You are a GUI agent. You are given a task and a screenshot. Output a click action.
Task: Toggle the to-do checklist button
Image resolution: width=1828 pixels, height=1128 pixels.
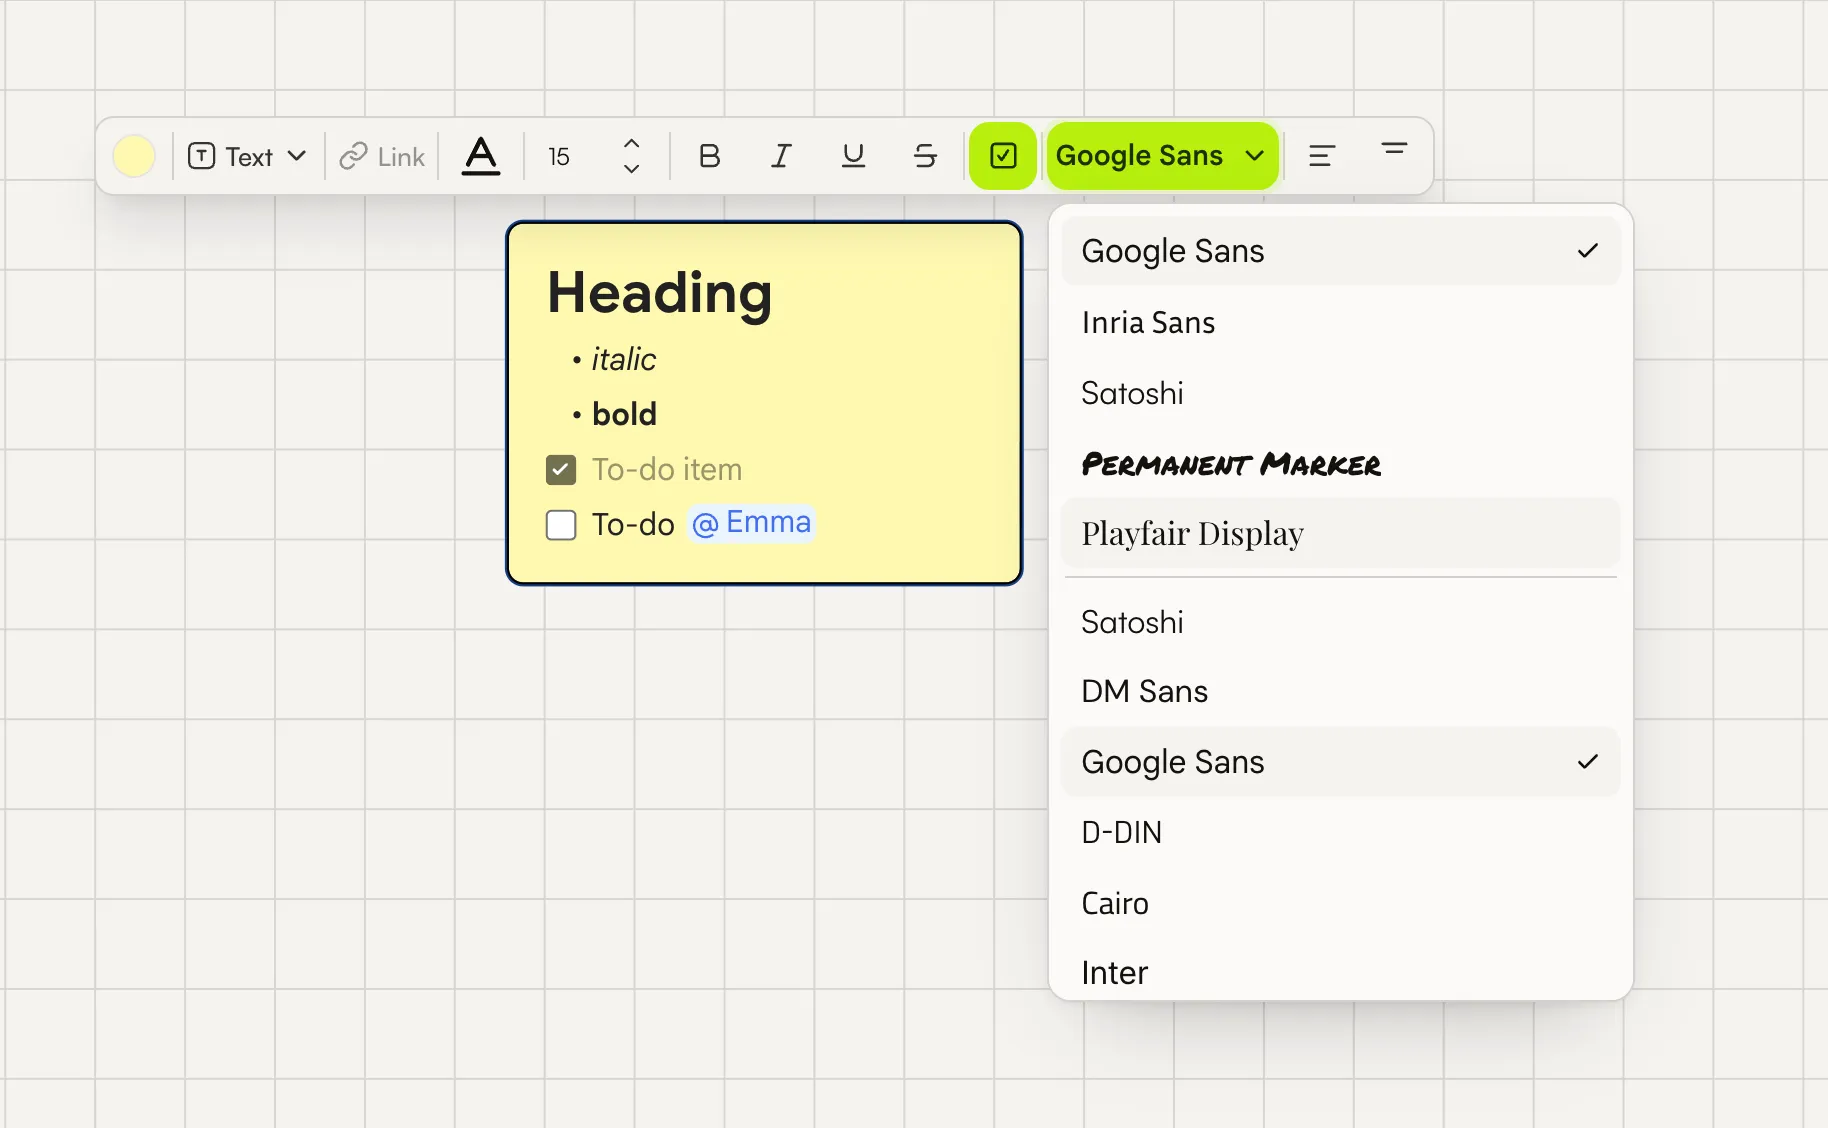[x=1003, y=156]
